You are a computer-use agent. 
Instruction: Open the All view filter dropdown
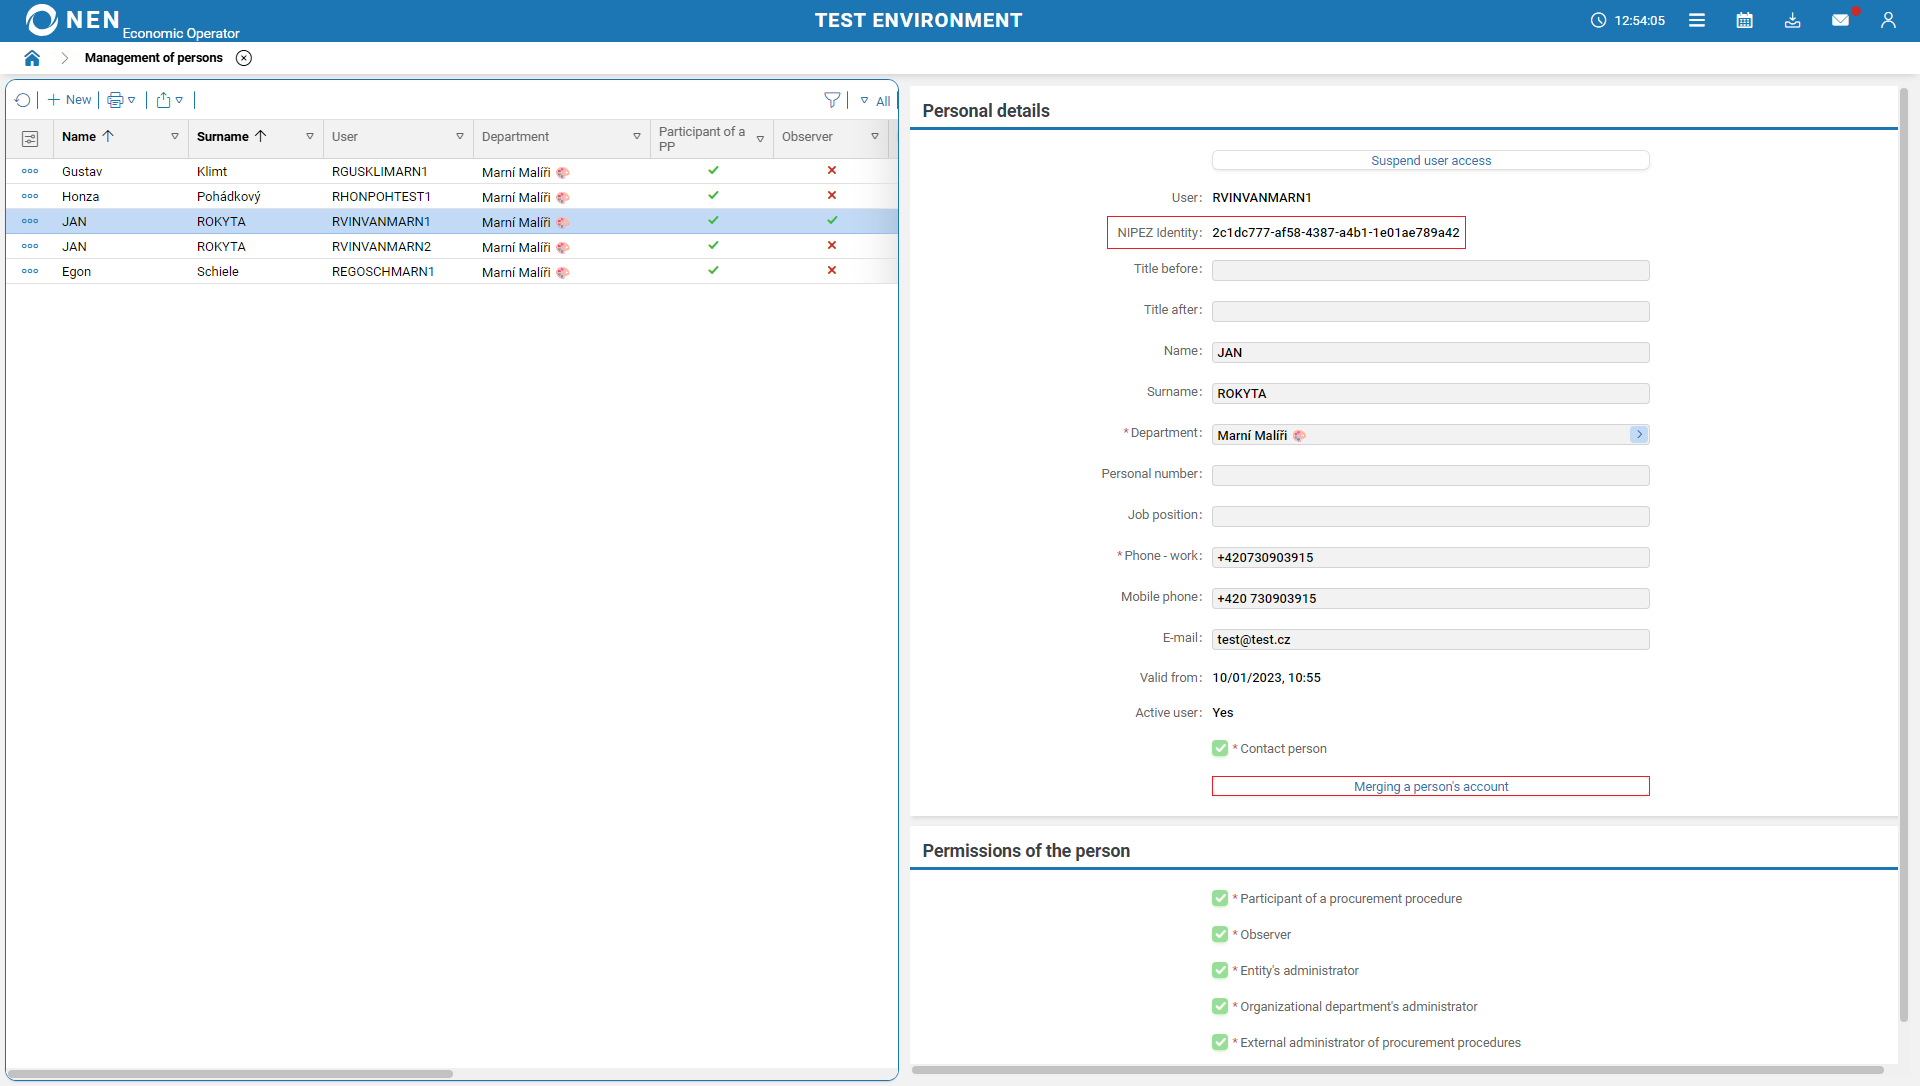point(876,101)
